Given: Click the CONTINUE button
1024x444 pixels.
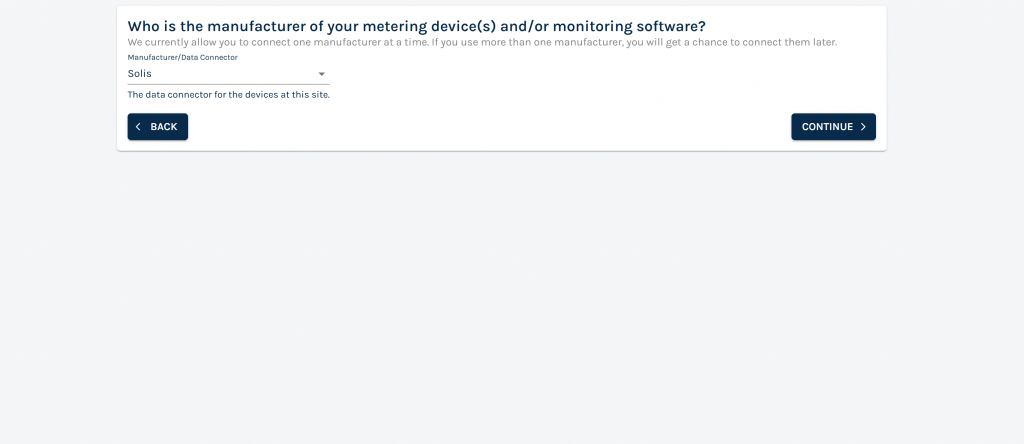Looking at the screenshot, I should (x=833, y=127).
